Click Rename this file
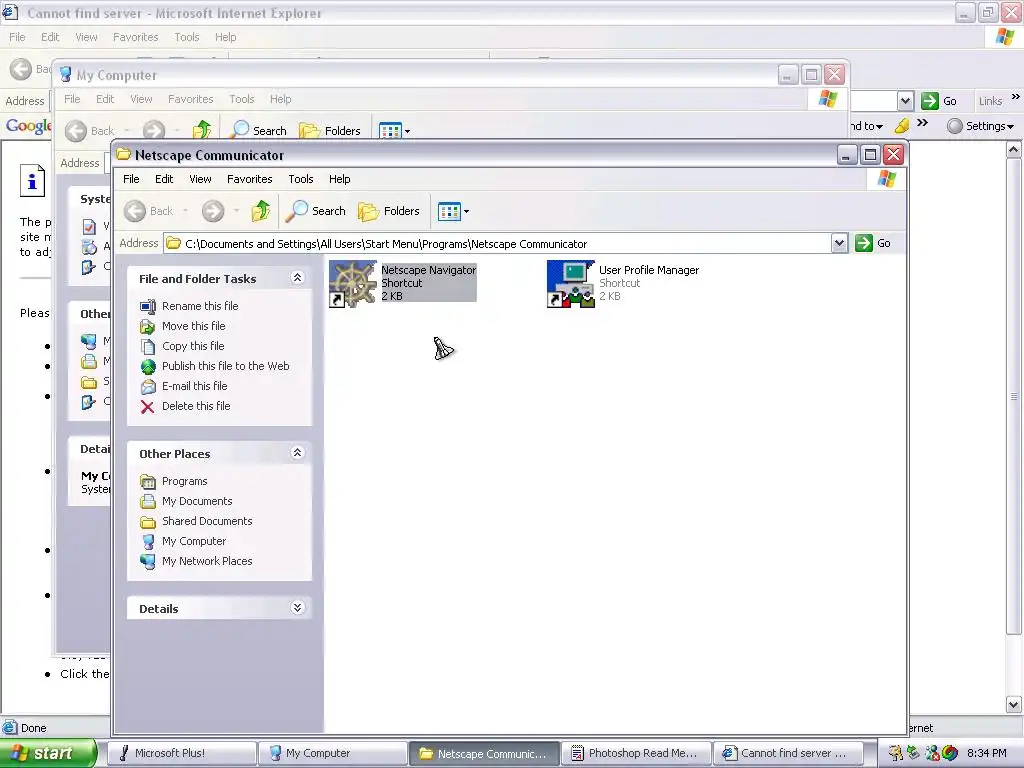1024x768 pixels. [200, 306]
